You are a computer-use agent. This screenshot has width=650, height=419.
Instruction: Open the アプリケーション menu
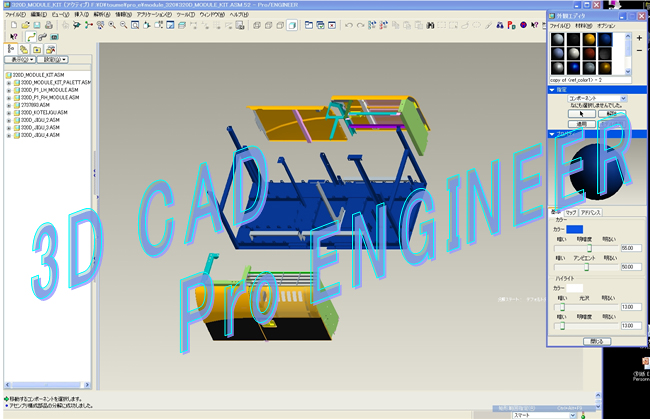click(154, 15)
